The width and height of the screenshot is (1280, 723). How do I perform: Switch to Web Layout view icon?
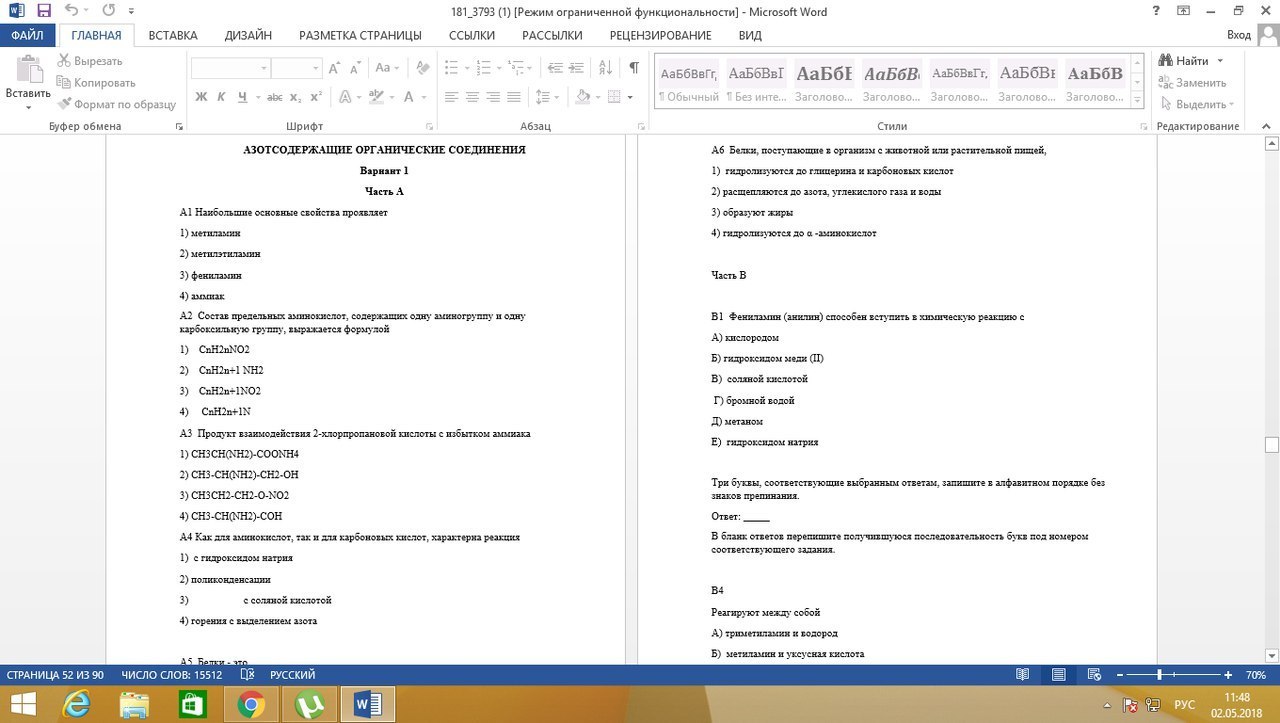(1095, 675)
